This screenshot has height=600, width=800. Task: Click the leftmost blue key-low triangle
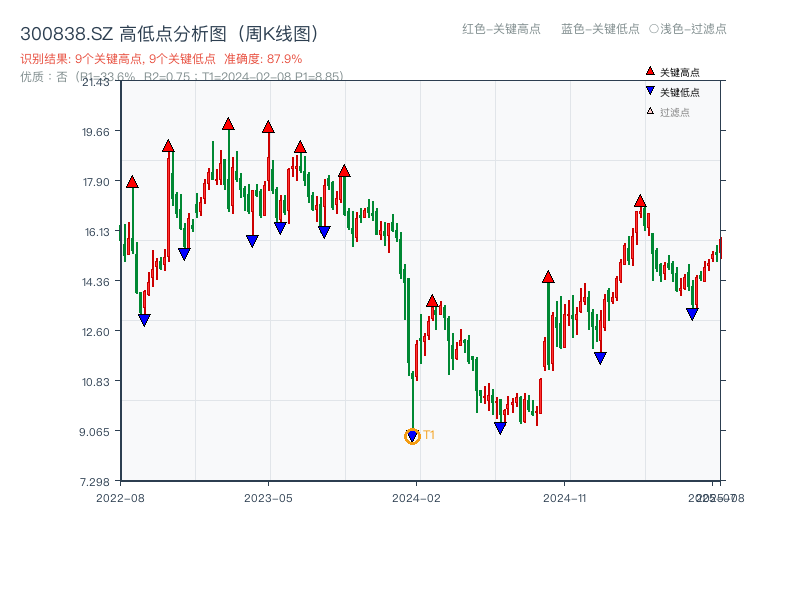(x=144, y=320)
